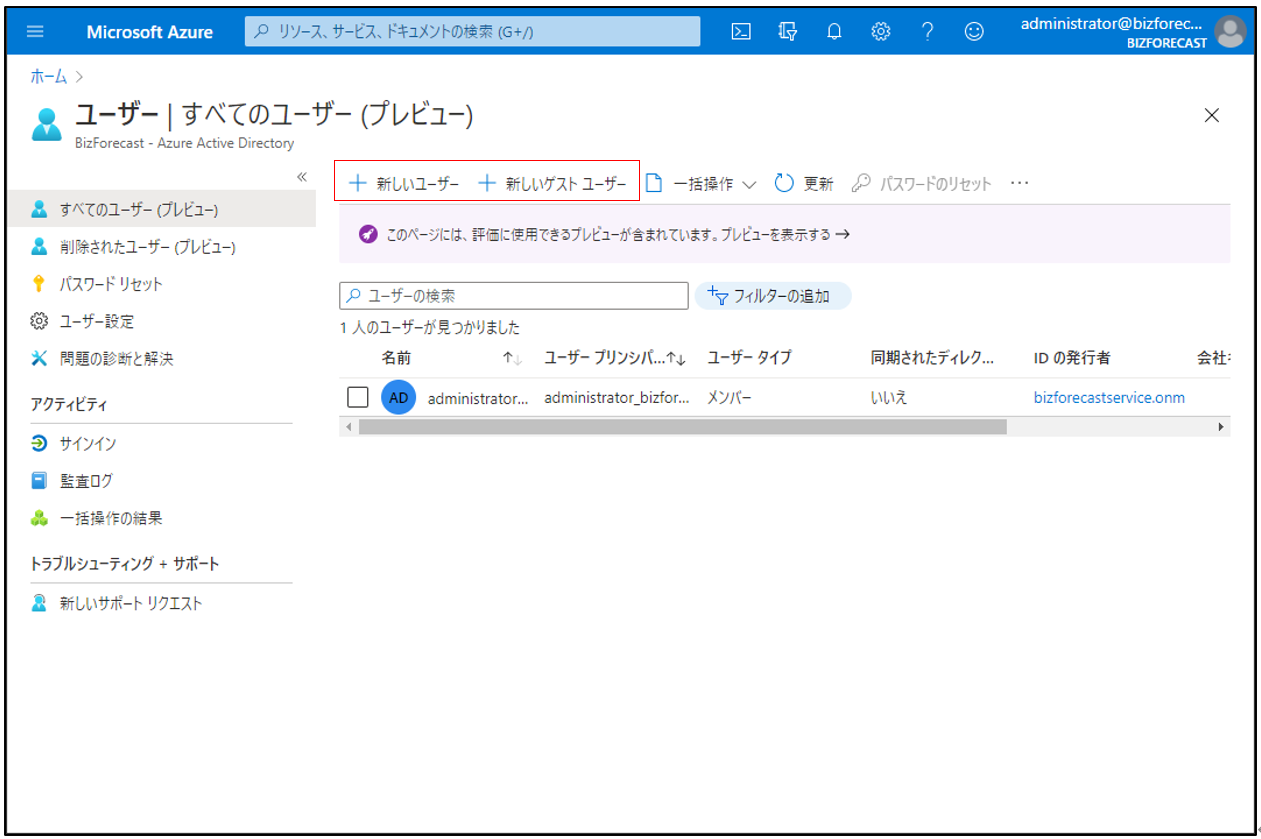Open the more options ellipsis in toolbar
This screenshot has height=839, width=1261.
click(1019, 184)
